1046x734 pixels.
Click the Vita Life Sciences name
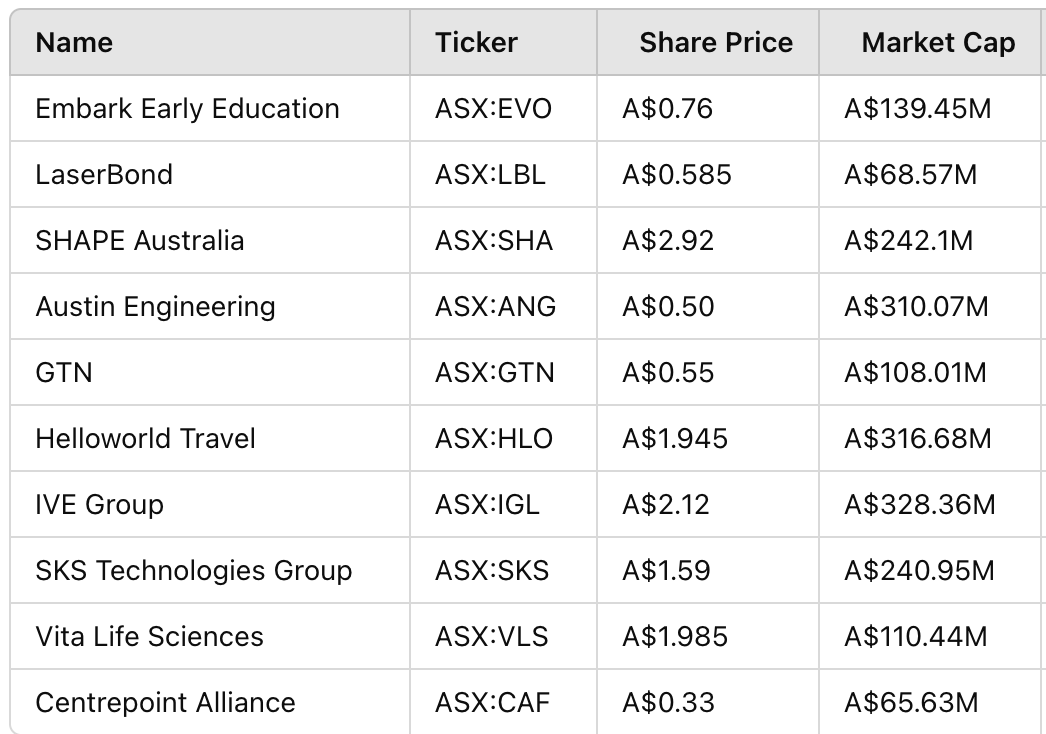[x=149, y=637]
